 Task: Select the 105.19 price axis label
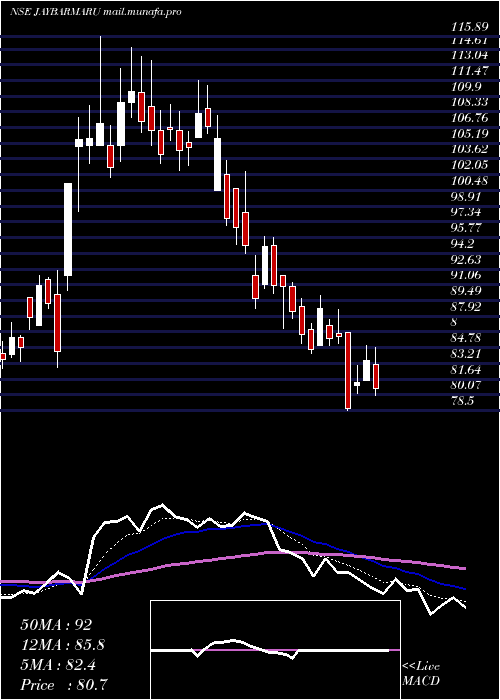coord(468,133)
